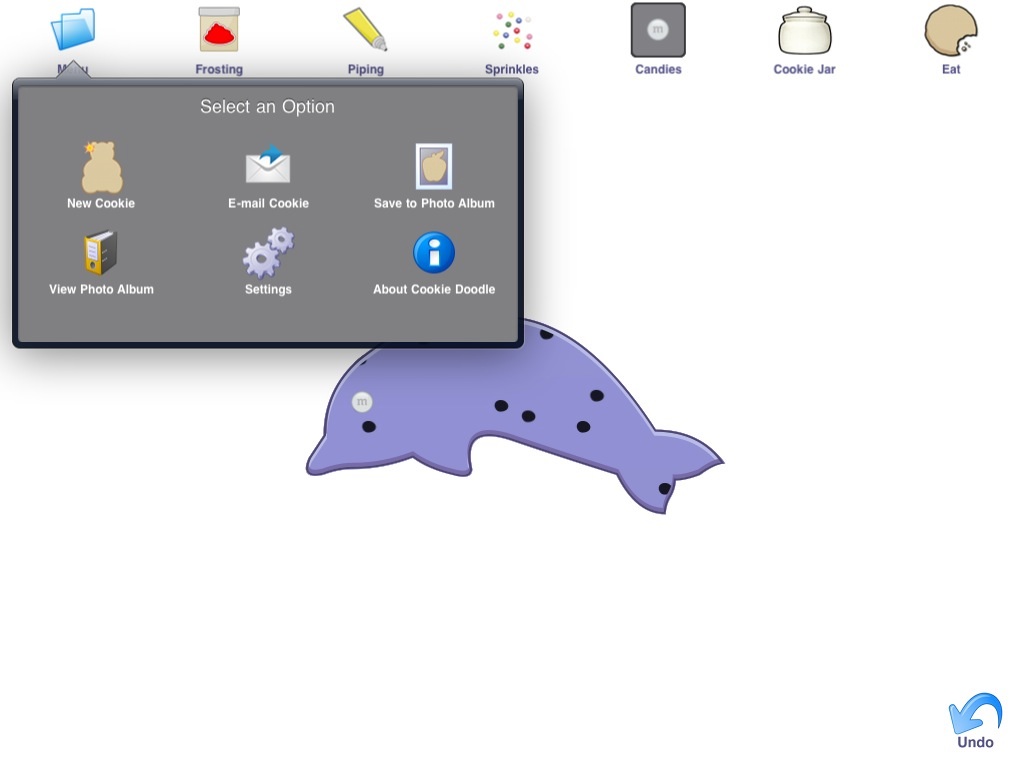The width and height of the screenshot is (1024, 768).
Task: Click the gray m candy on dolphin
Action: pyautogui.click(x=362, y=402)
